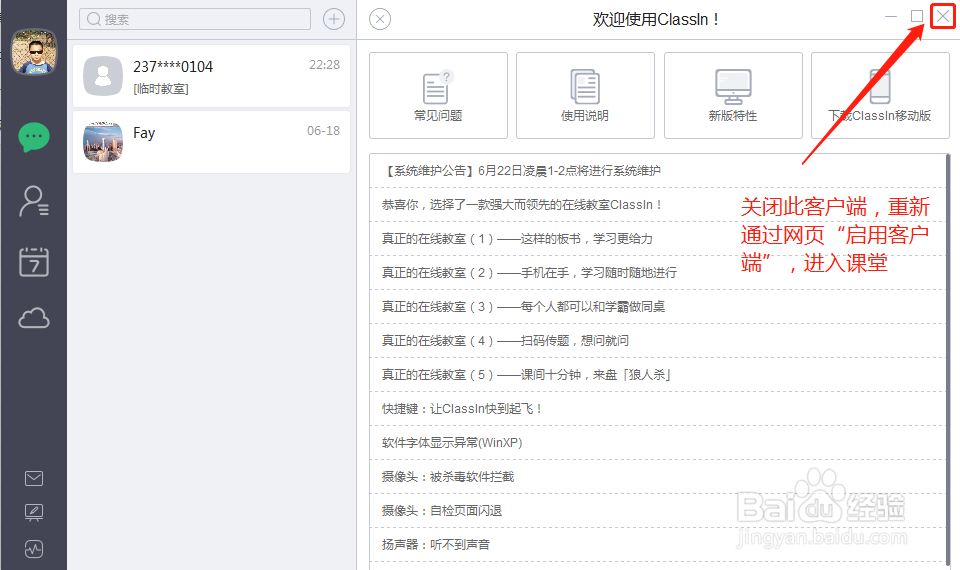960x570 pixels.
Task: Open chat with 237****0104
Action: (211, 77)
